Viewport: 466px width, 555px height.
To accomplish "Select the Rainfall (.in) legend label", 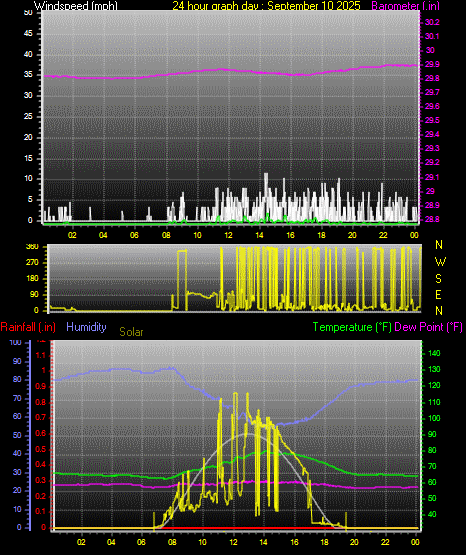I will point(28,327).
